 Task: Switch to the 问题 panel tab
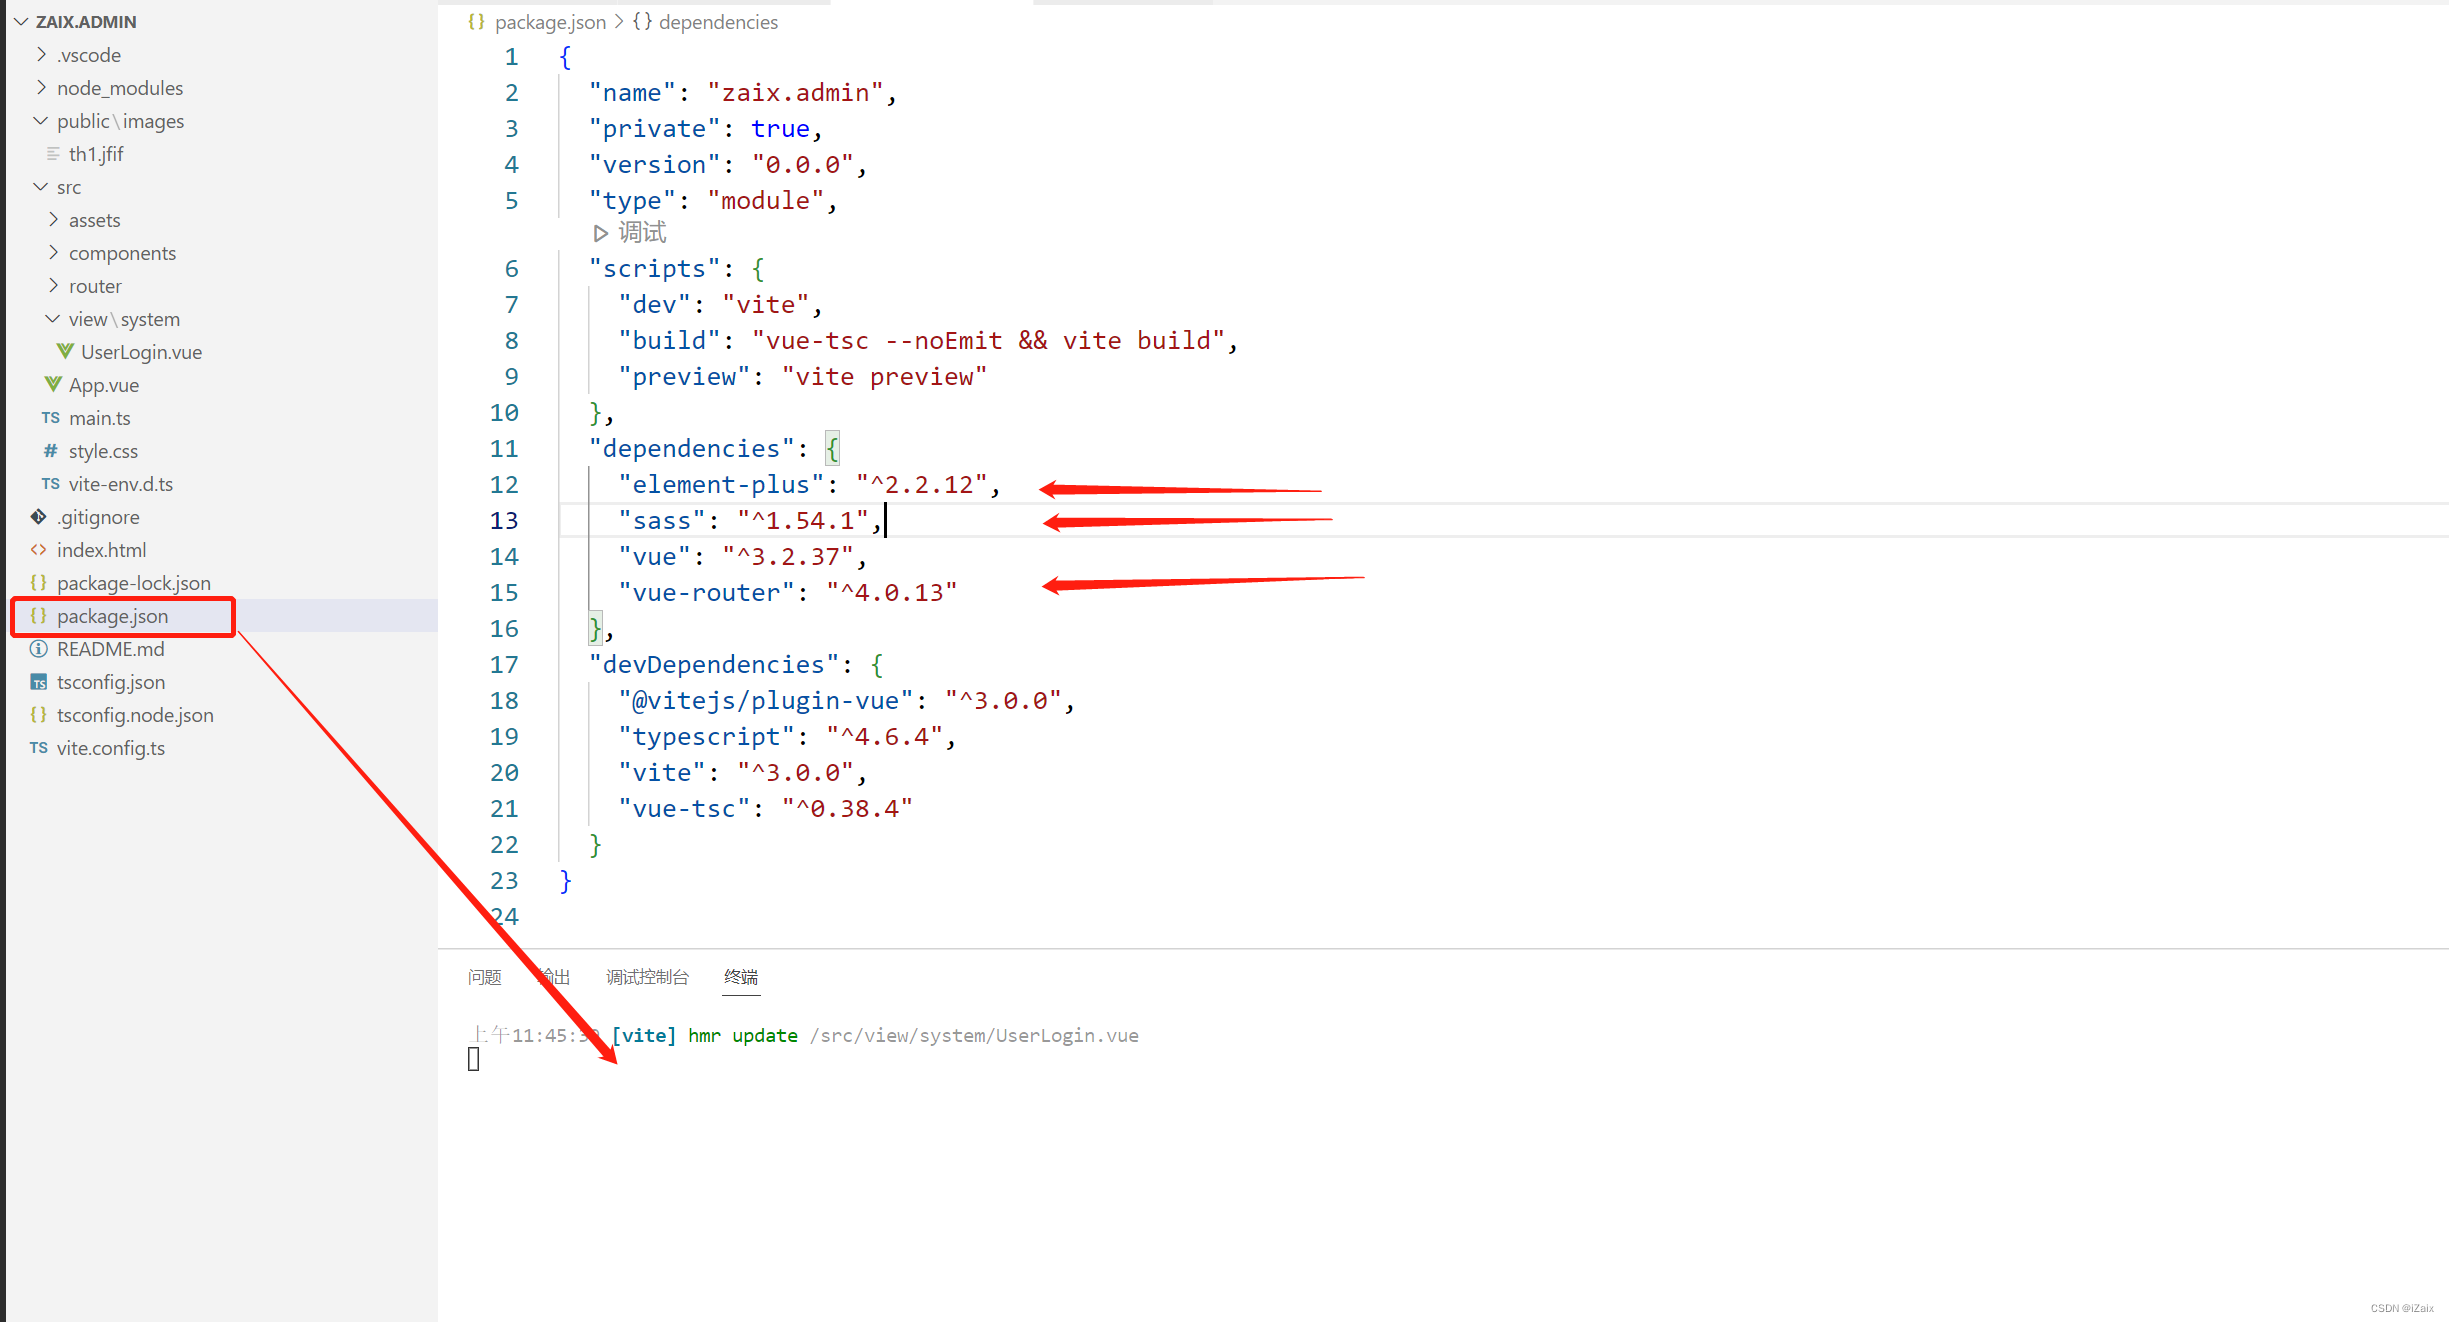pyautogui.click(x=485, y=976)
